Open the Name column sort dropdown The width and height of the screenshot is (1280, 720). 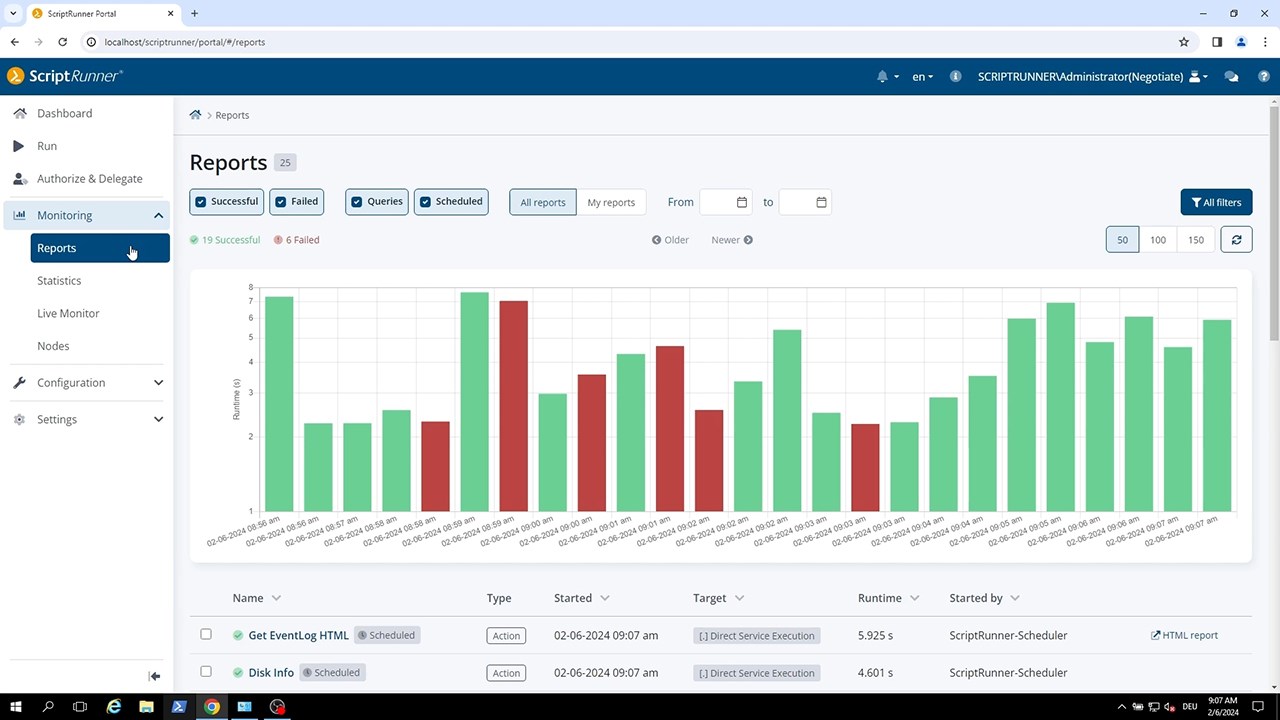(x=276, y=598)
